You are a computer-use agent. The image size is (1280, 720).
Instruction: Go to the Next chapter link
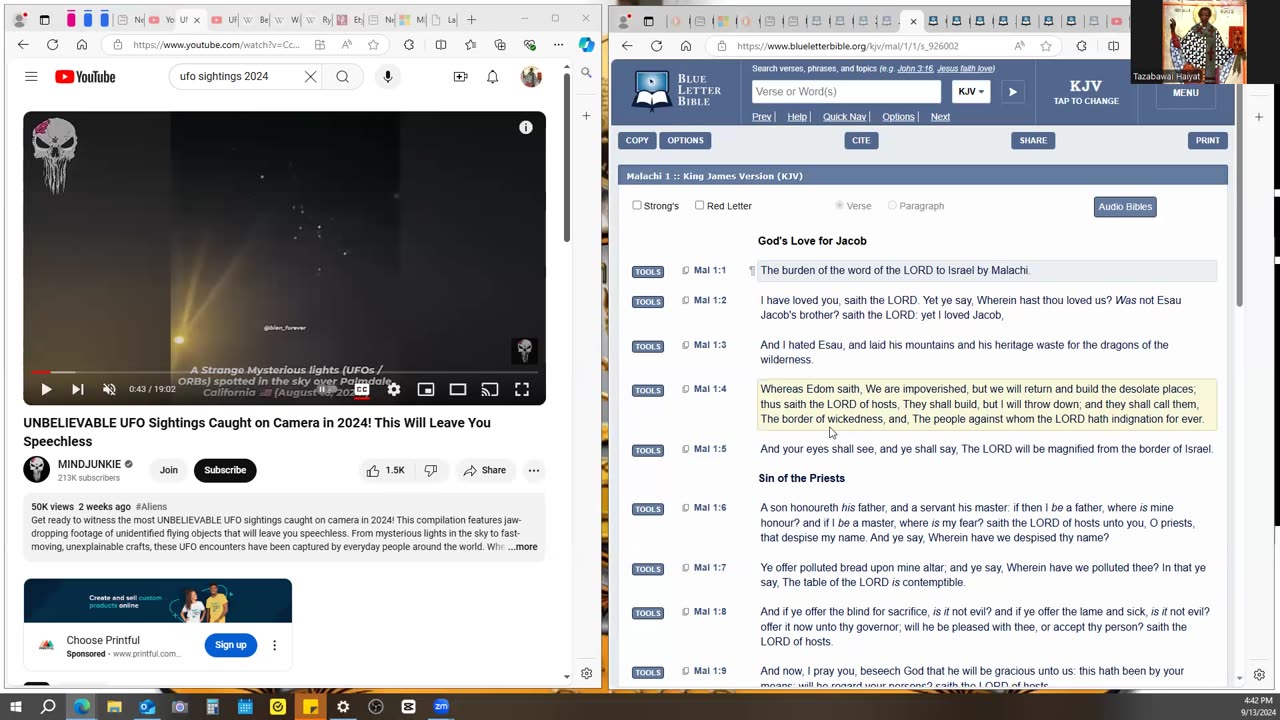point(940,117)
